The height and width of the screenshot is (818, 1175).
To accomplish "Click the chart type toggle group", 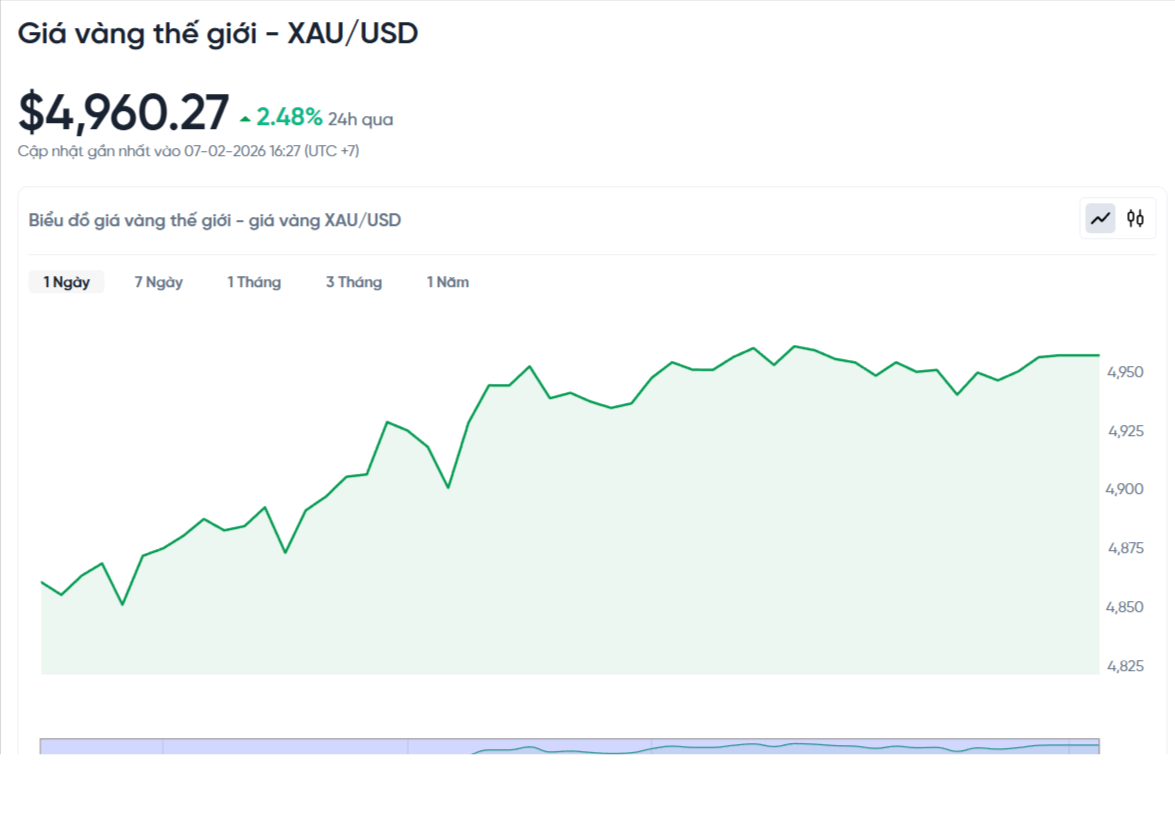I will pyautogui.click(x=1116, y=218).
